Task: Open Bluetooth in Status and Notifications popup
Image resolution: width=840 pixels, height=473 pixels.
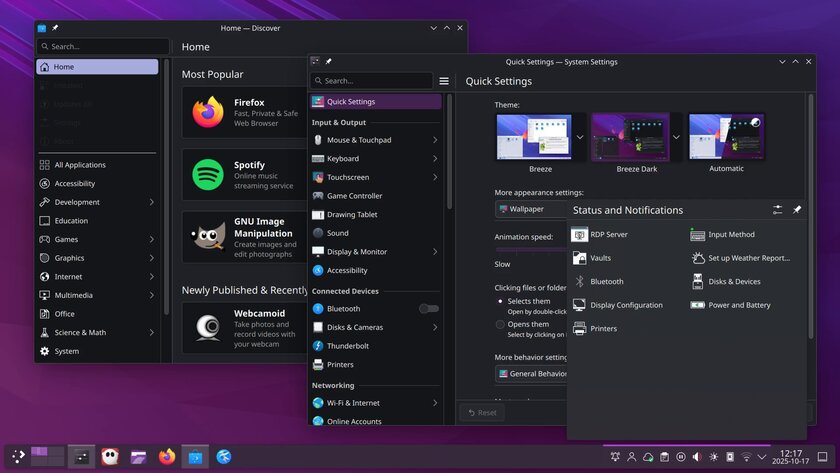Action: pyautogui.click(x=606, y=282)
